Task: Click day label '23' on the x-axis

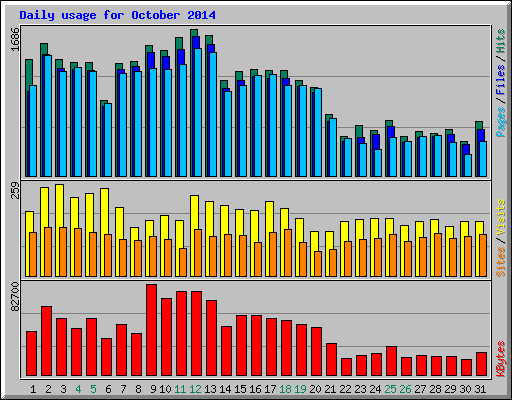Action: (360, 389)
